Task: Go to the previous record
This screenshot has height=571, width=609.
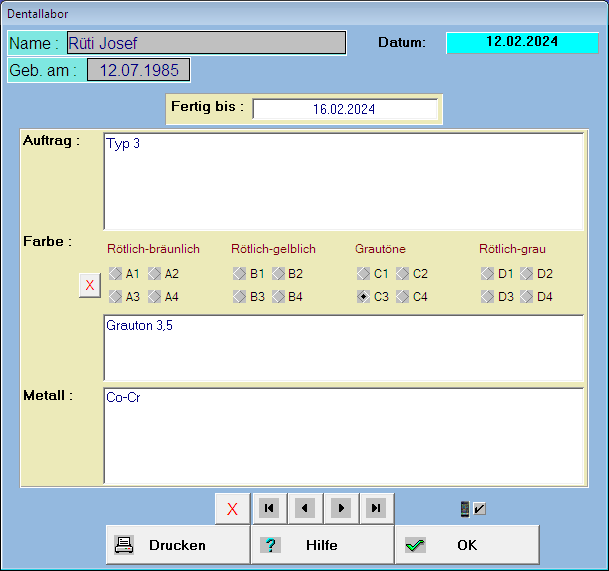Action: click(x=304, y=508)
